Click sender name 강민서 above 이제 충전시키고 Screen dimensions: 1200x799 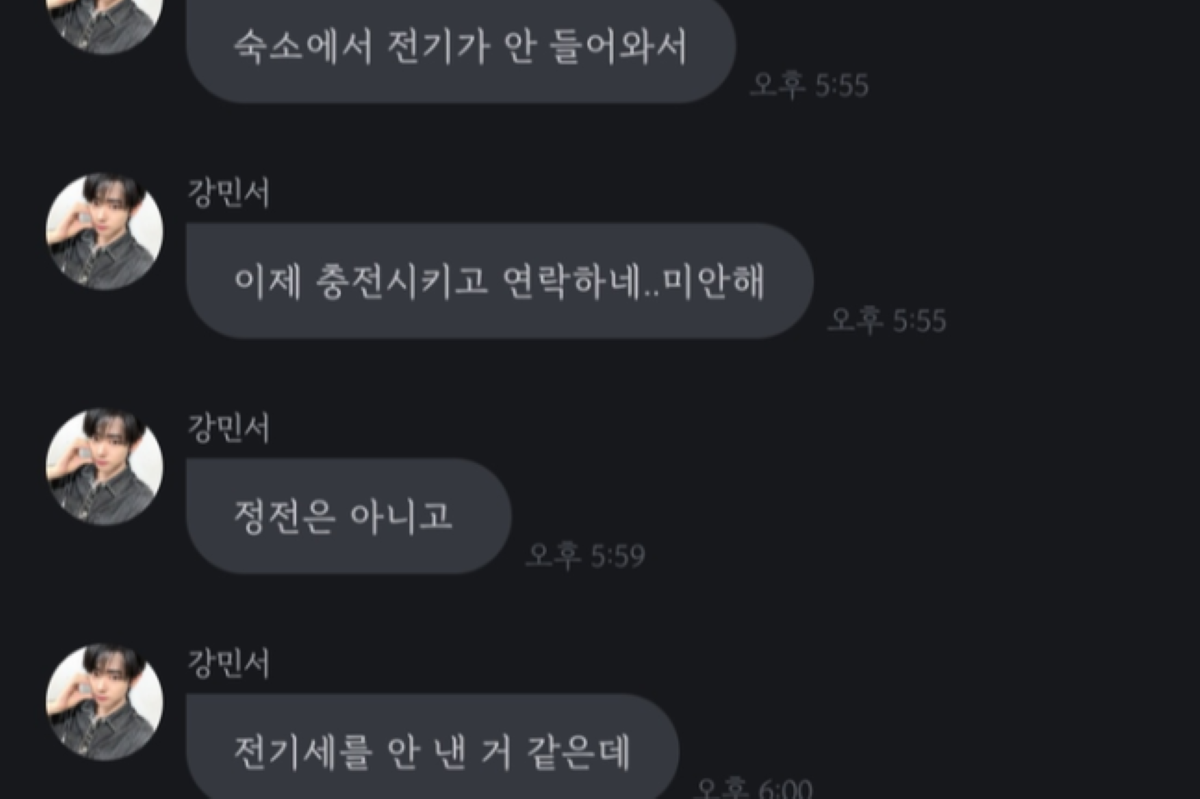pyautogui.click(x=229, y=193)
